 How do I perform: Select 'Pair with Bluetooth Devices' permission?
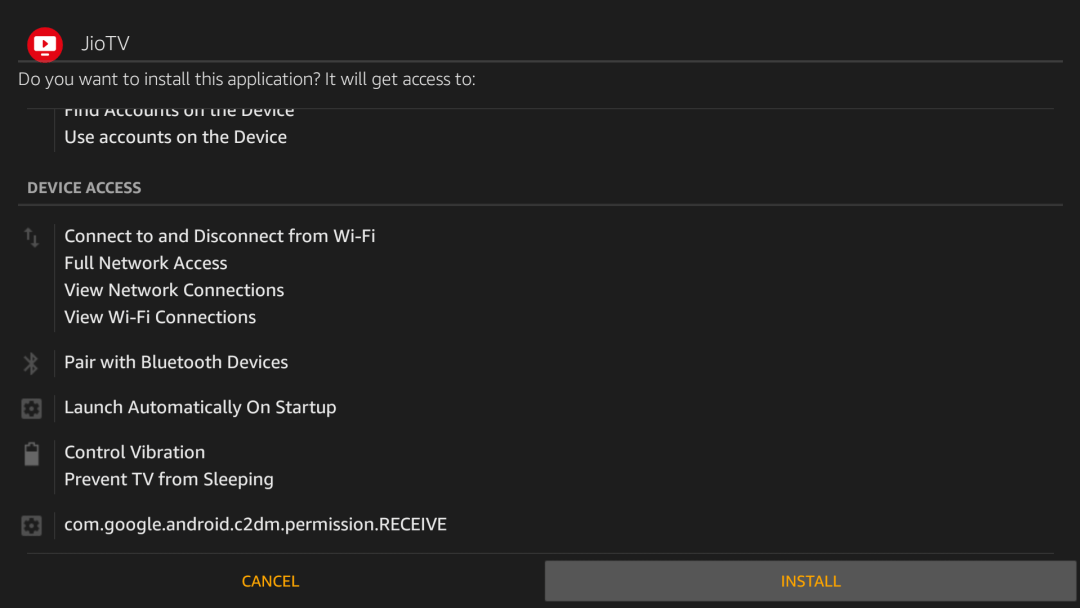(176, 362)
